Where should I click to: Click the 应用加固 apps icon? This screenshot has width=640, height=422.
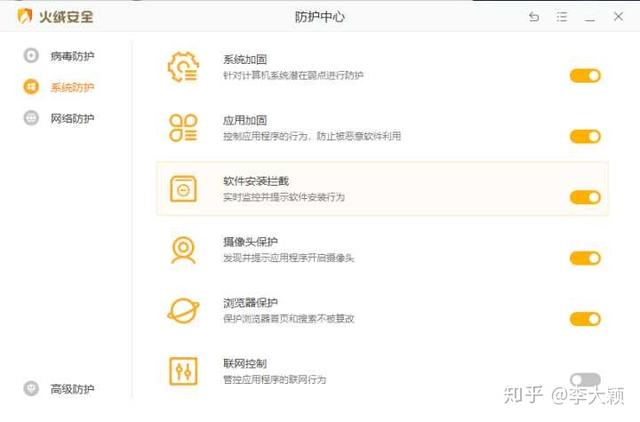pyautogui.click(x=183, y=128)
